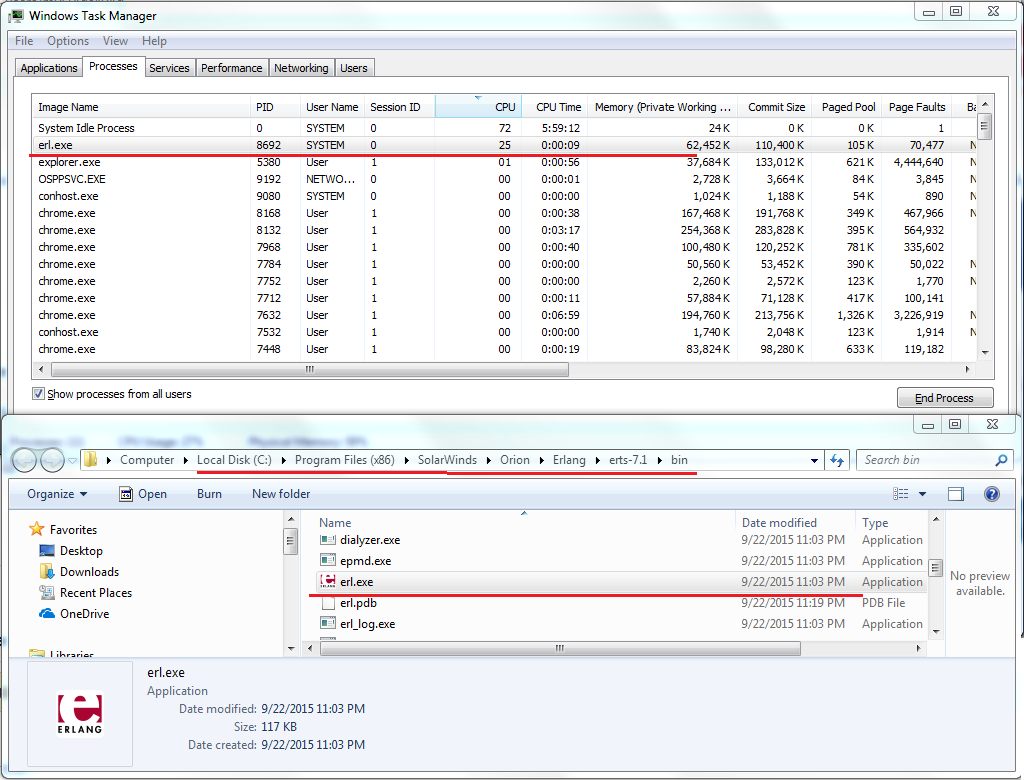Select the erl.exe process row
This screenshot has width=1024, height=780.
(504, 145)
